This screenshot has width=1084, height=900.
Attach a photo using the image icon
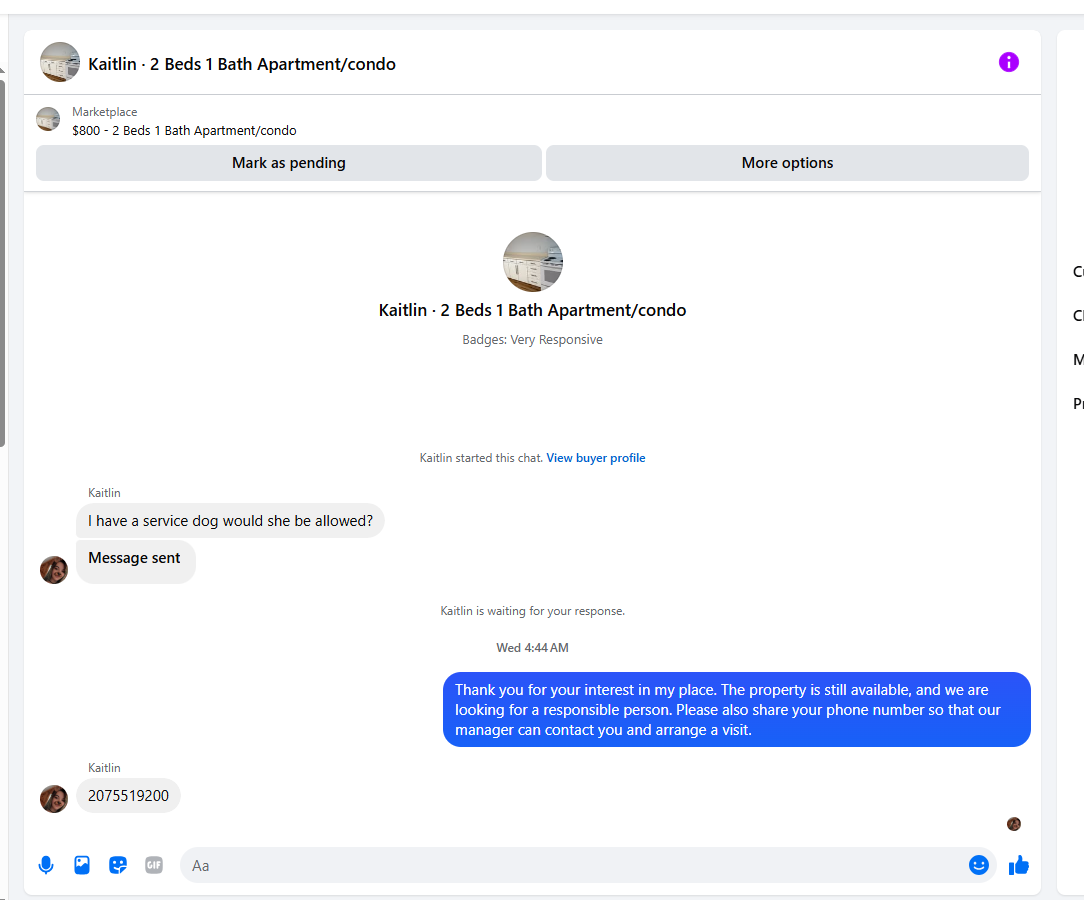tap(82, 865)
